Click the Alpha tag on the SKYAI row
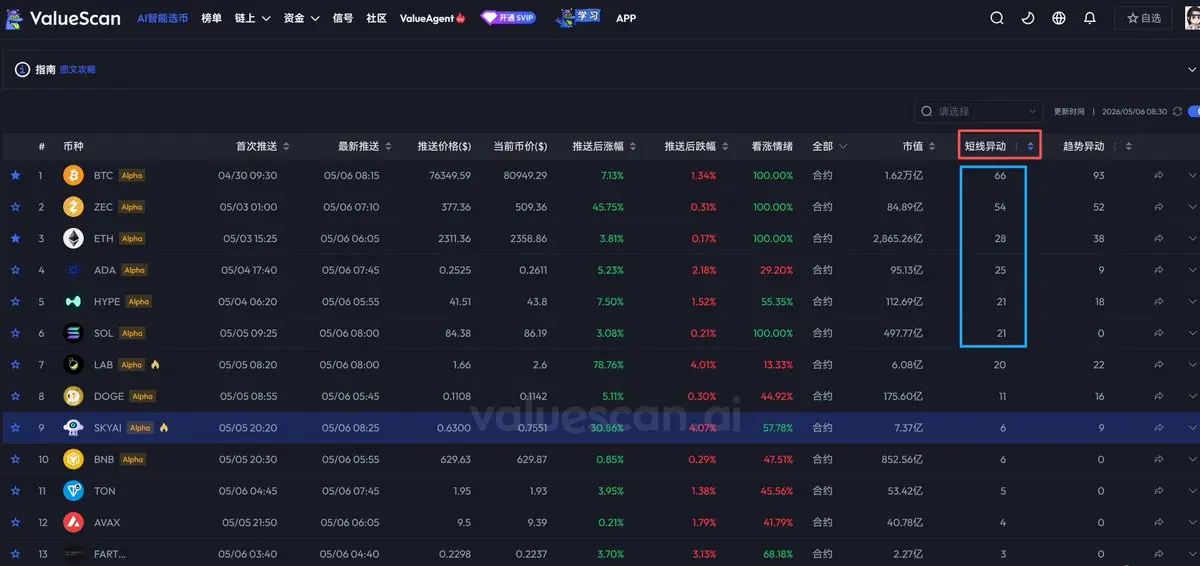Screen dimensions: 1200x566 coord(140,428)
